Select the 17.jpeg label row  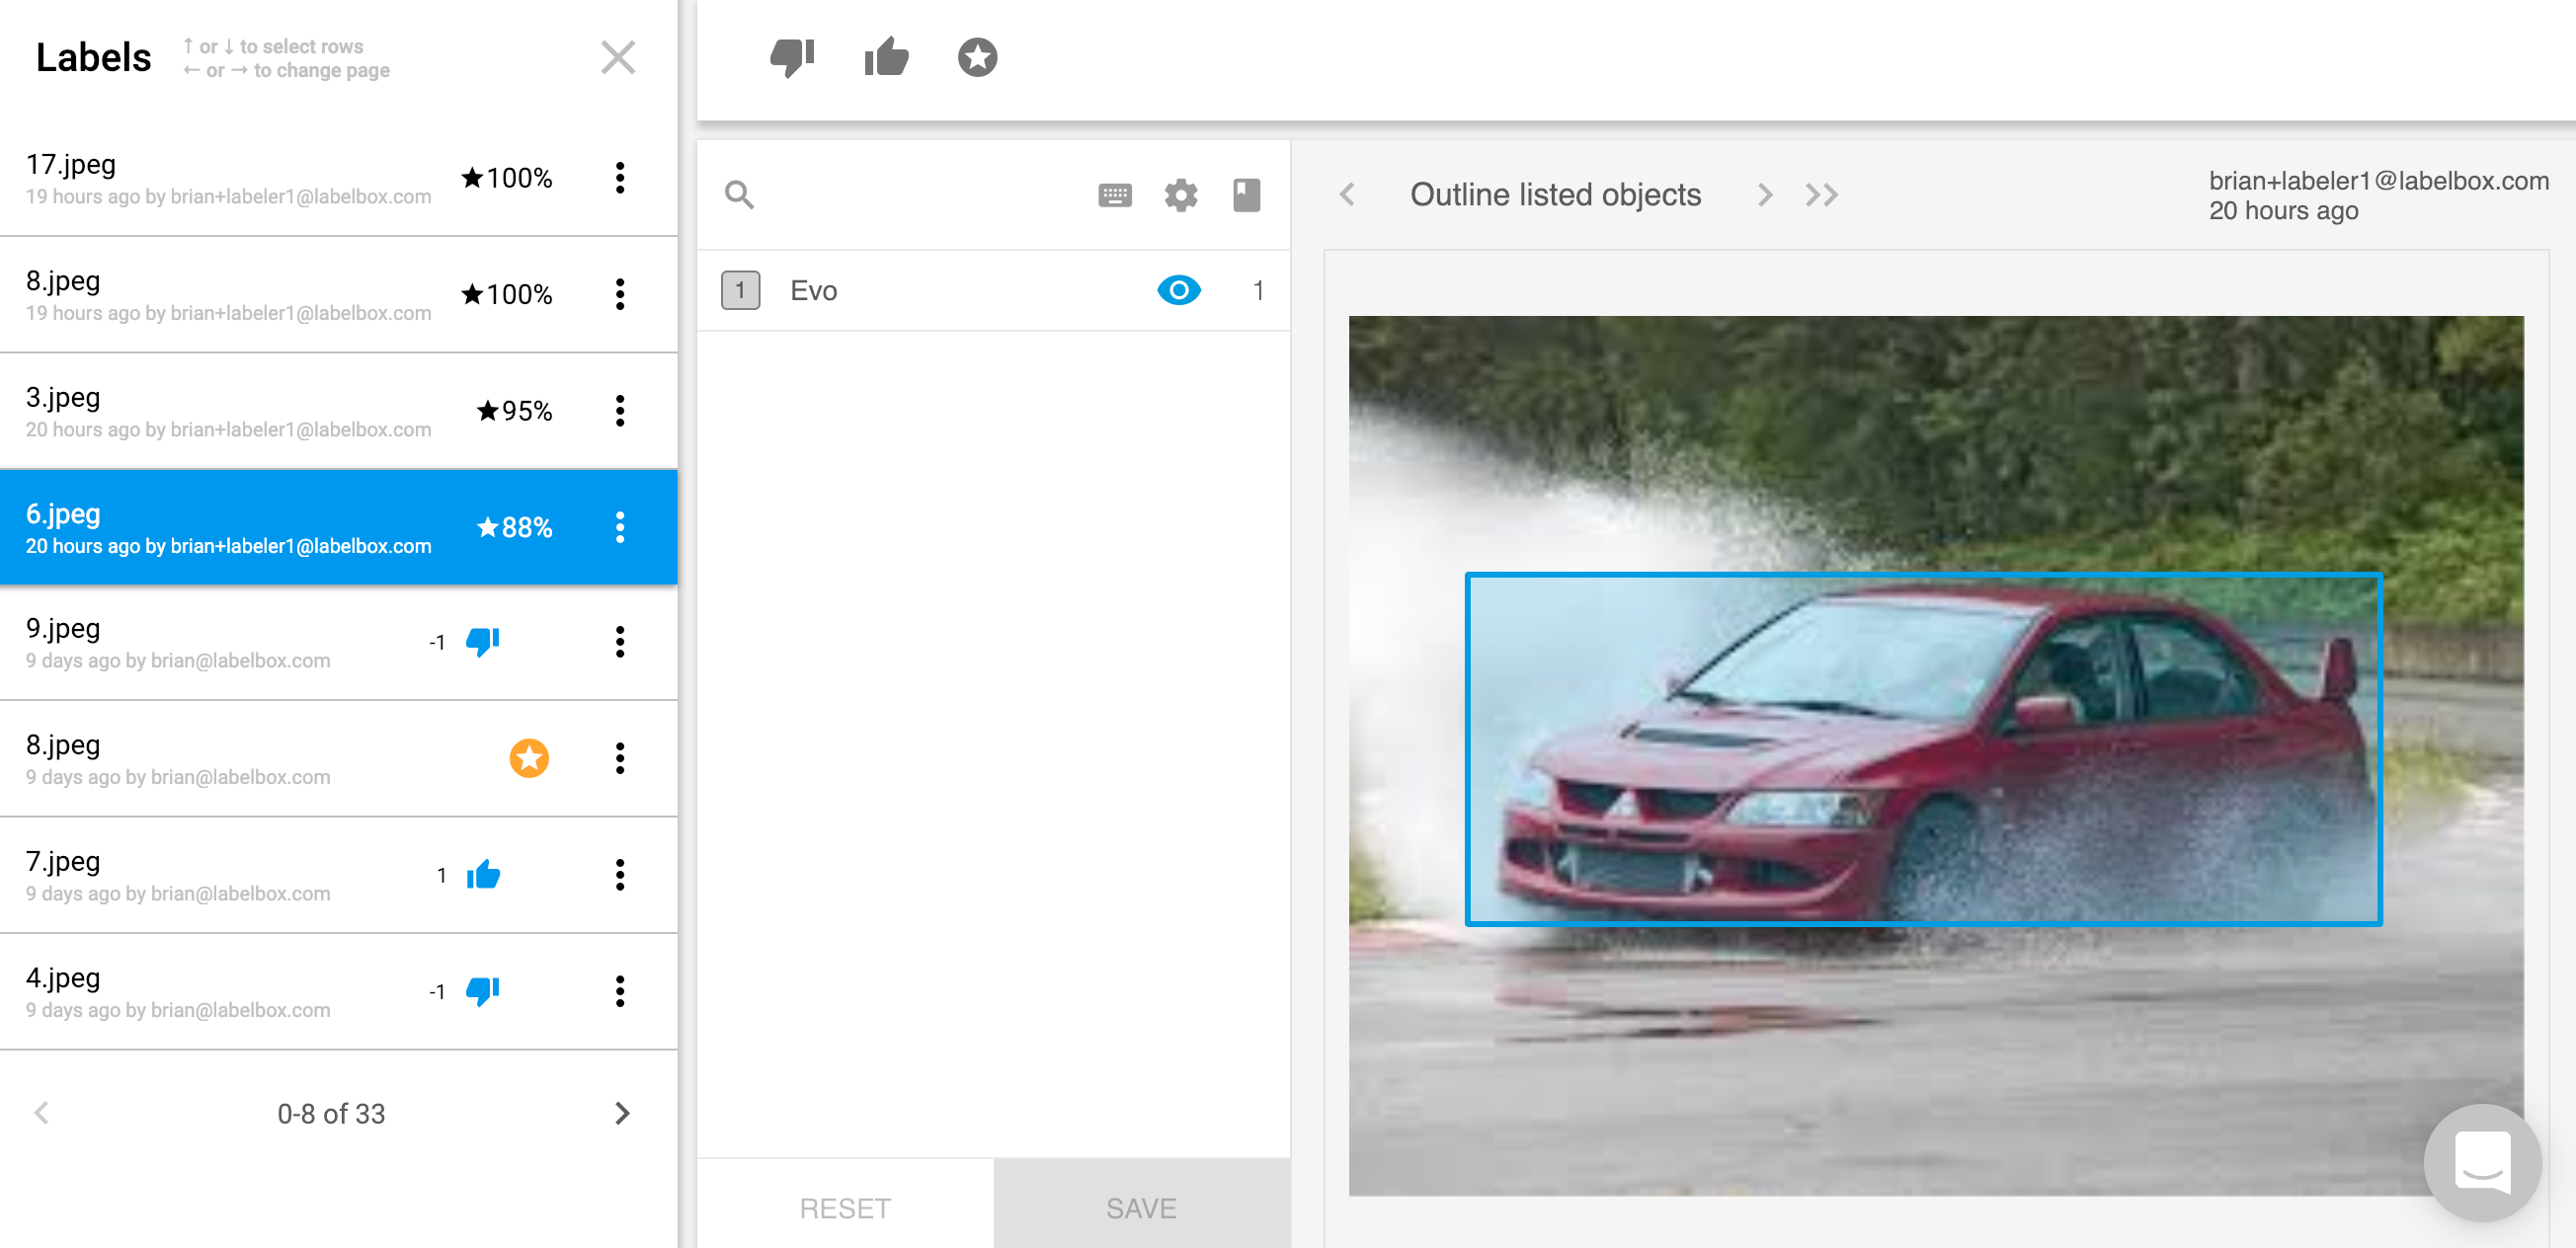(338, 178)
